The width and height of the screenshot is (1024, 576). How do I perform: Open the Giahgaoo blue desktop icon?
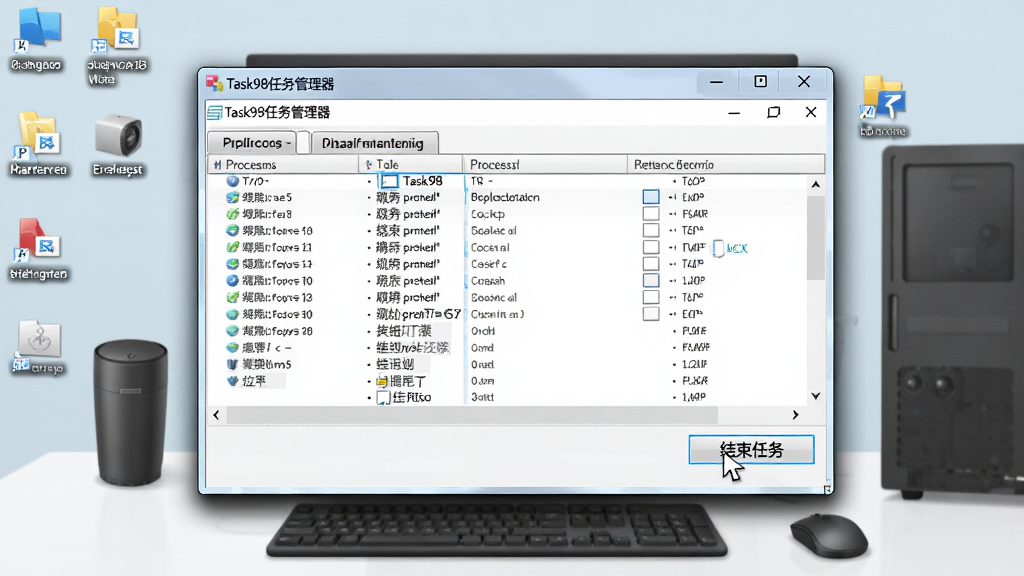point(37,31)
